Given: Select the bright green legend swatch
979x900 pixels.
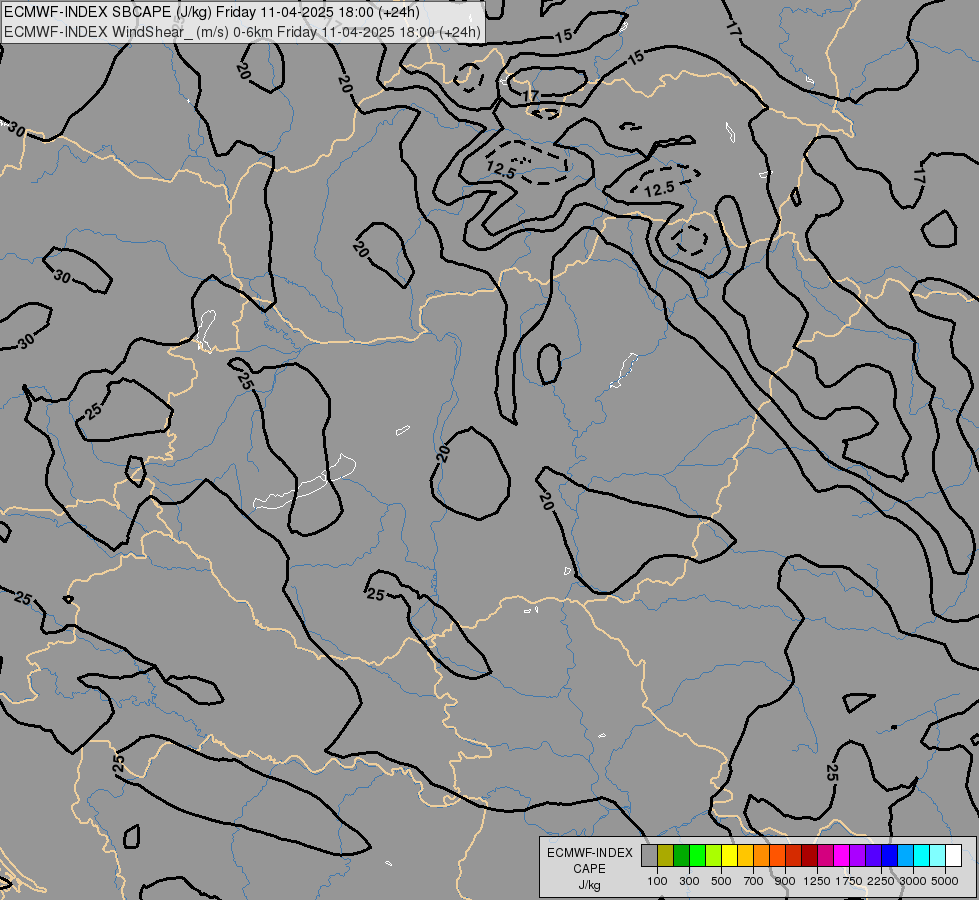Looking at the screenshot, I should pyautogui.click(x=697, y=856).
